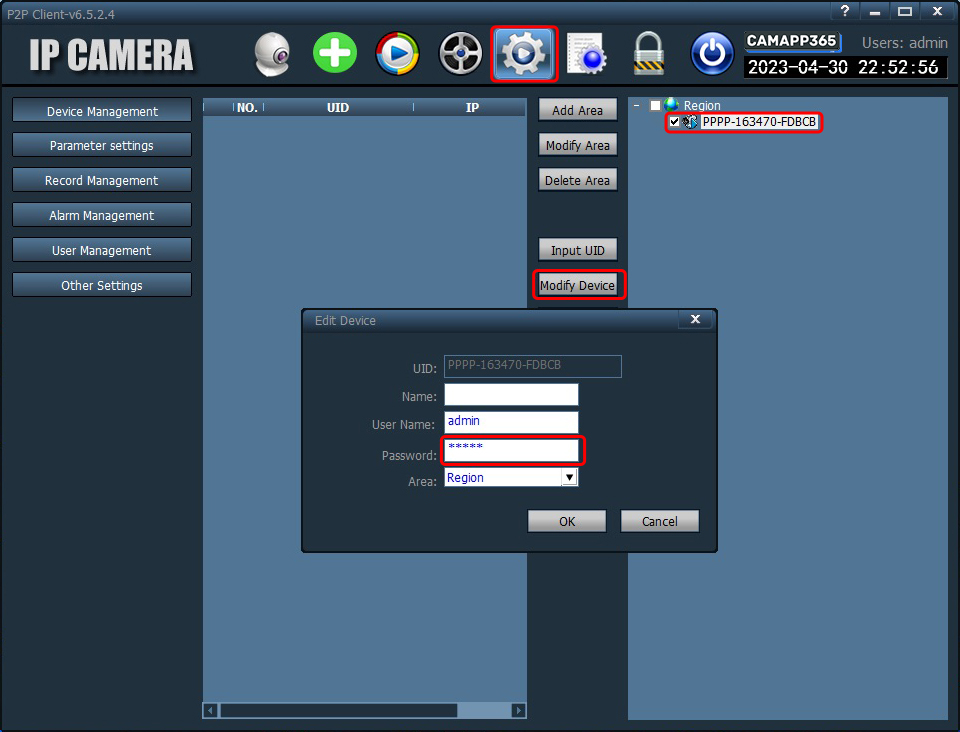Click the CAMAPP365 logo label

coord(792,41)
